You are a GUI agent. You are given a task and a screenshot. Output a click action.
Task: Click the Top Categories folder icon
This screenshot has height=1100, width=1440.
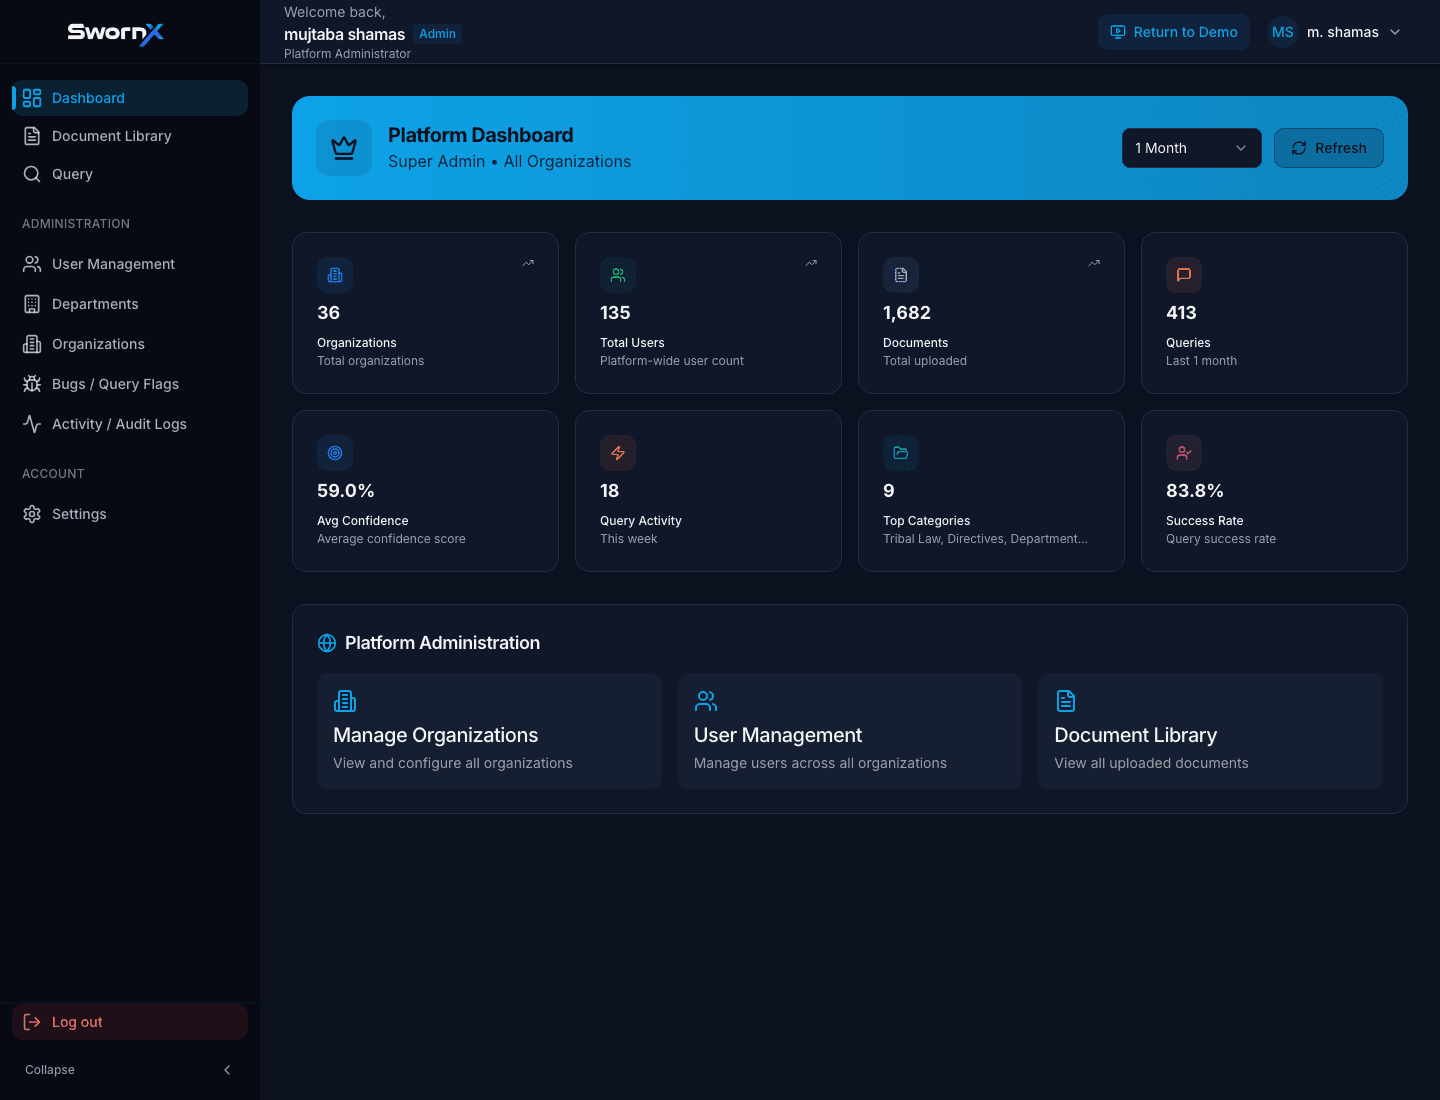[901, 453]
